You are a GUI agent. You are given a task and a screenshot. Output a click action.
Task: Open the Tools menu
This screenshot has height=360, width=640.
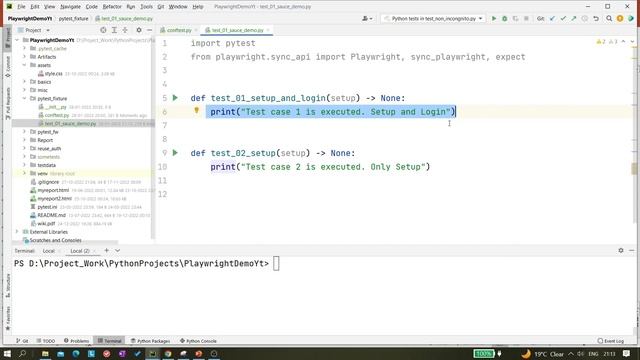click(x=146, y=7)
